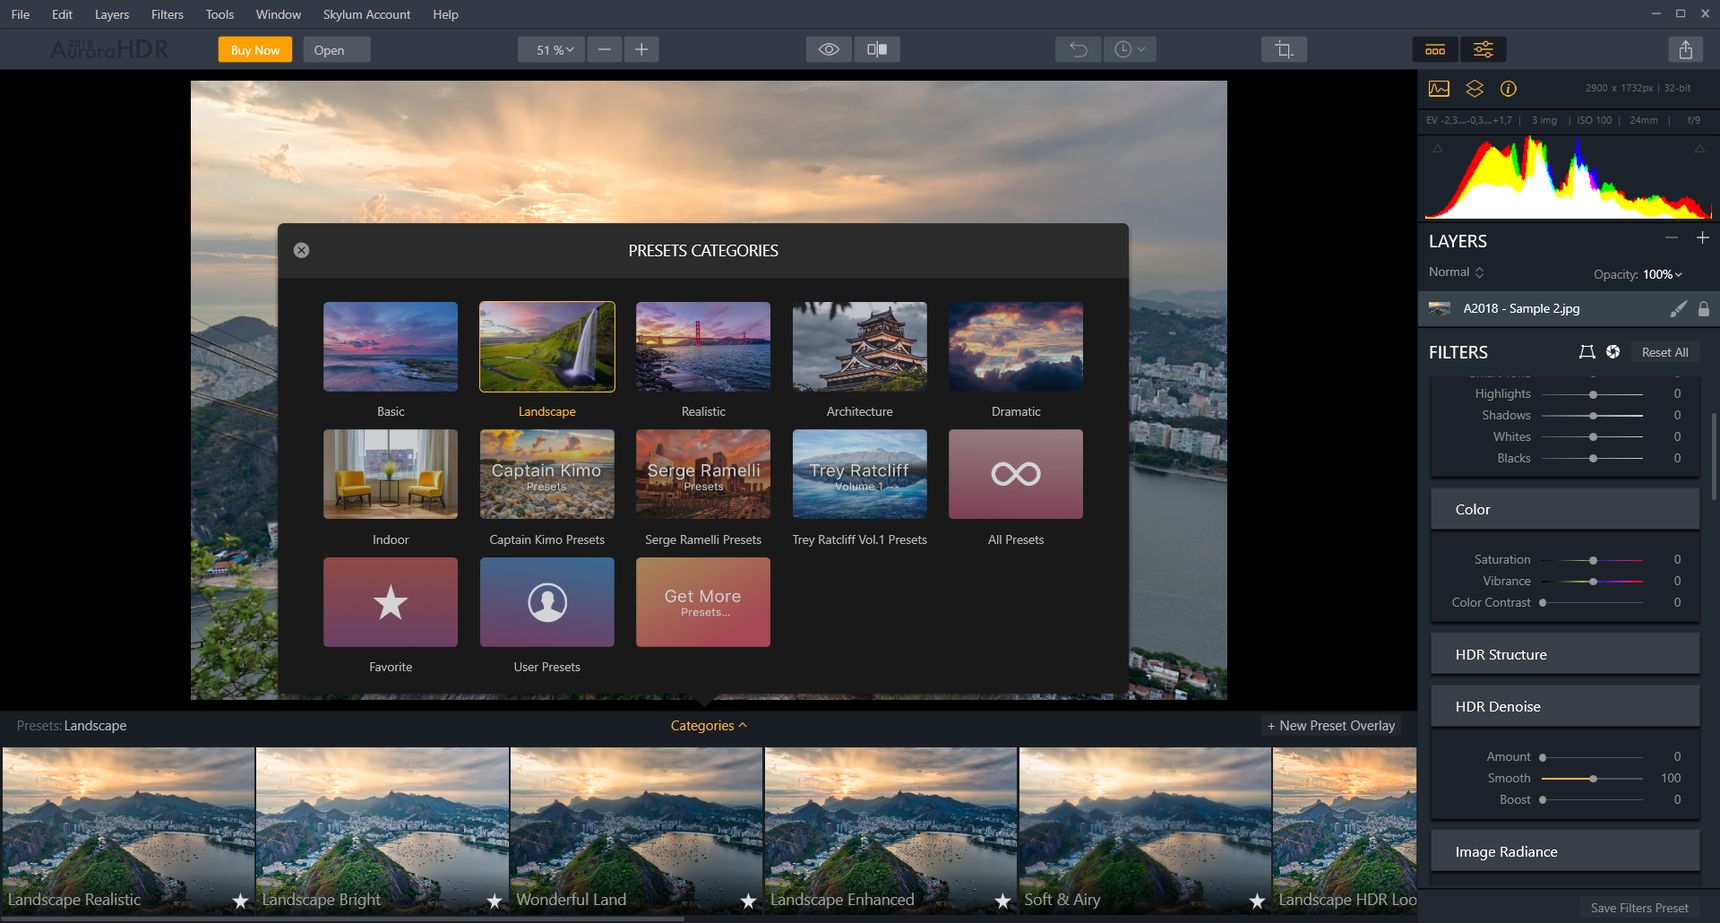Click the lock icon on the layer

click(1703, 309)
